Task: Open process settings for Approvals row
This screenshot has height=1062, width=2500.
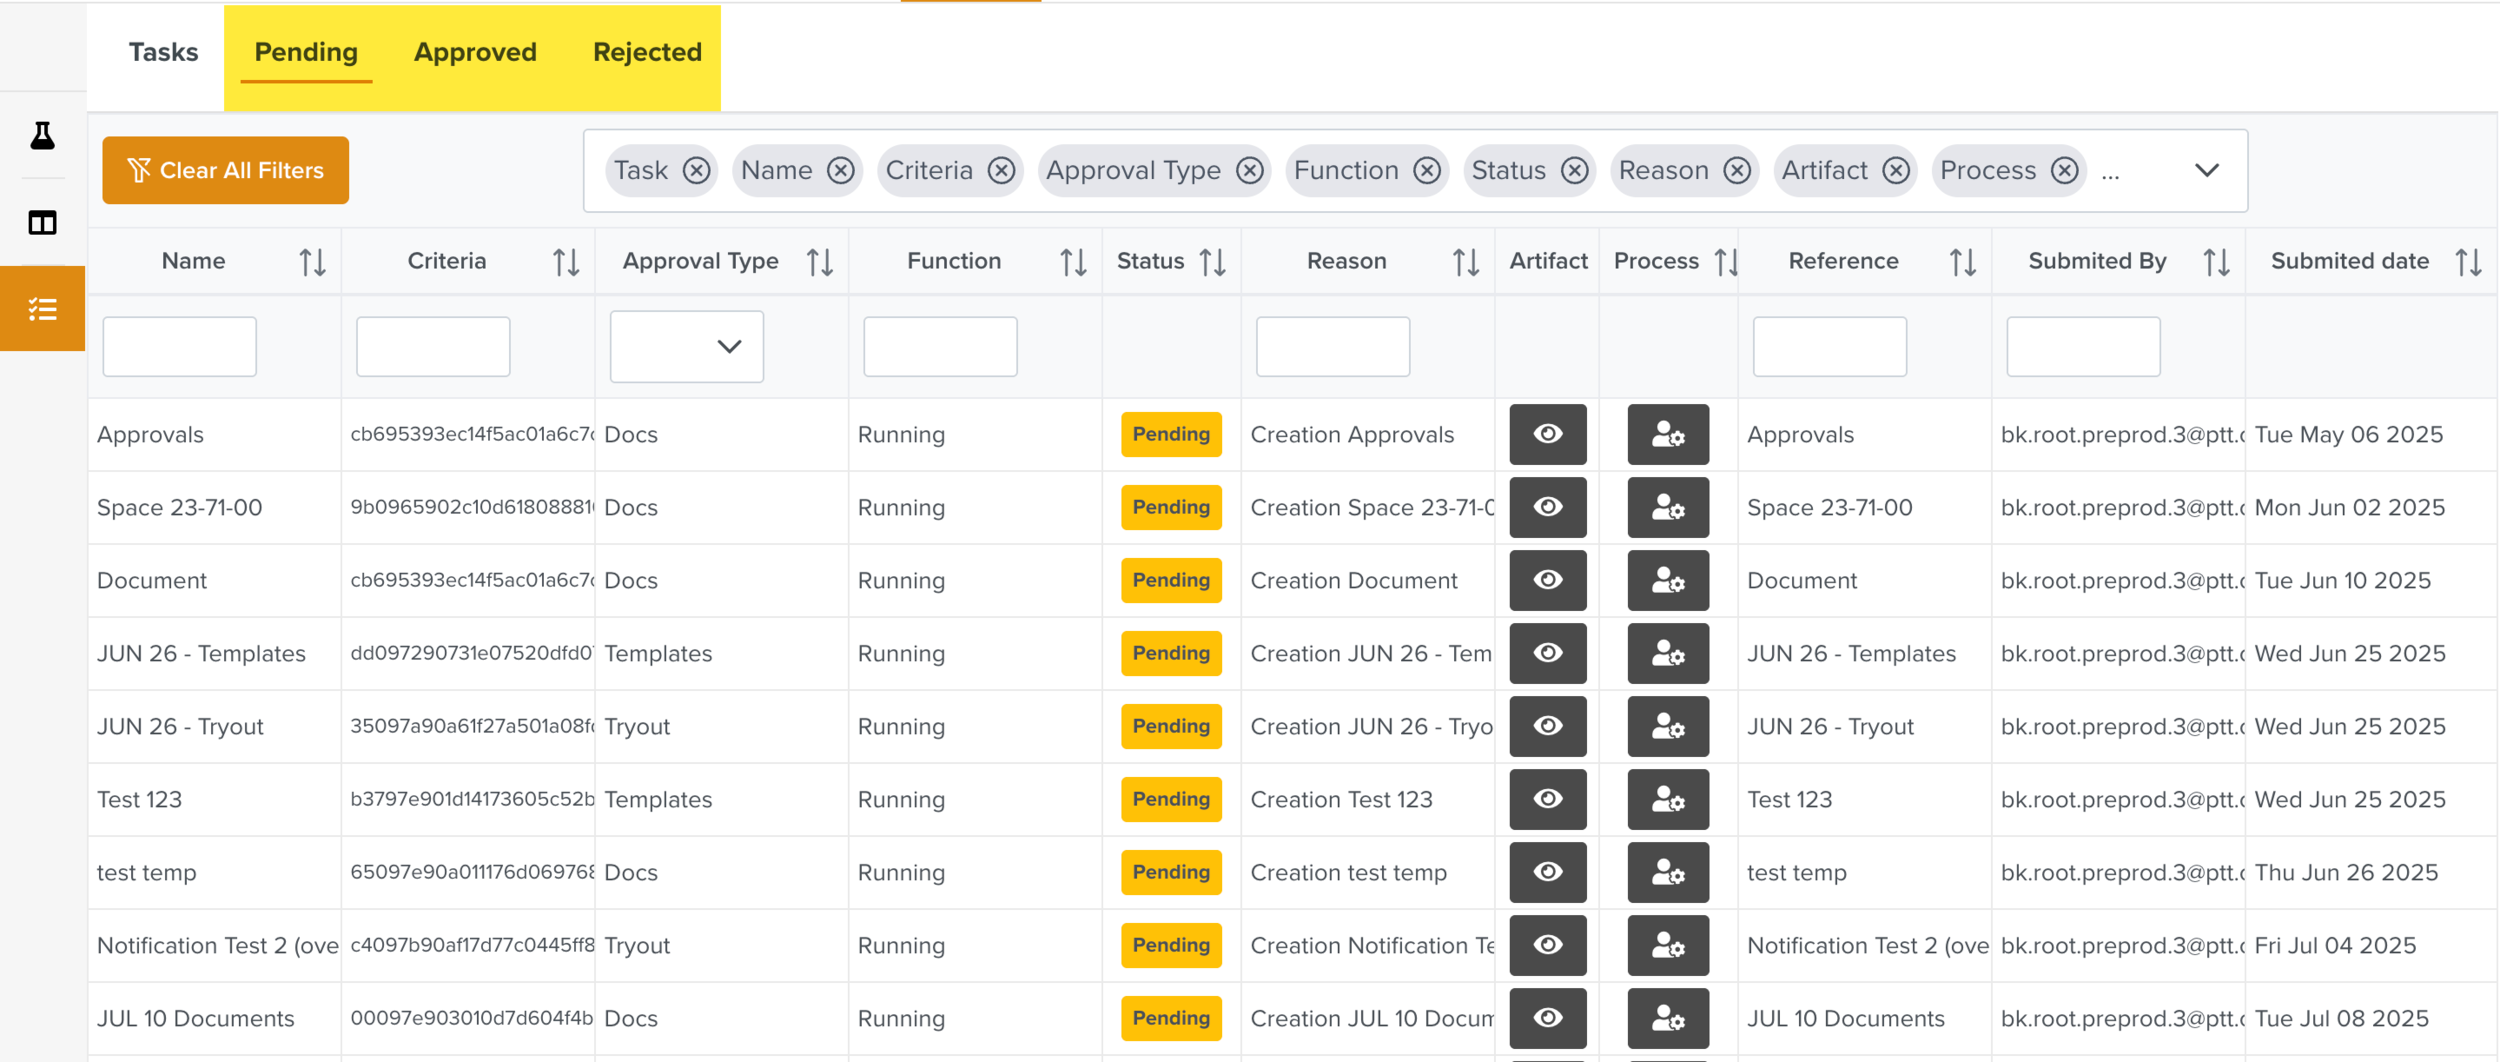Action: coord(1667,434)
